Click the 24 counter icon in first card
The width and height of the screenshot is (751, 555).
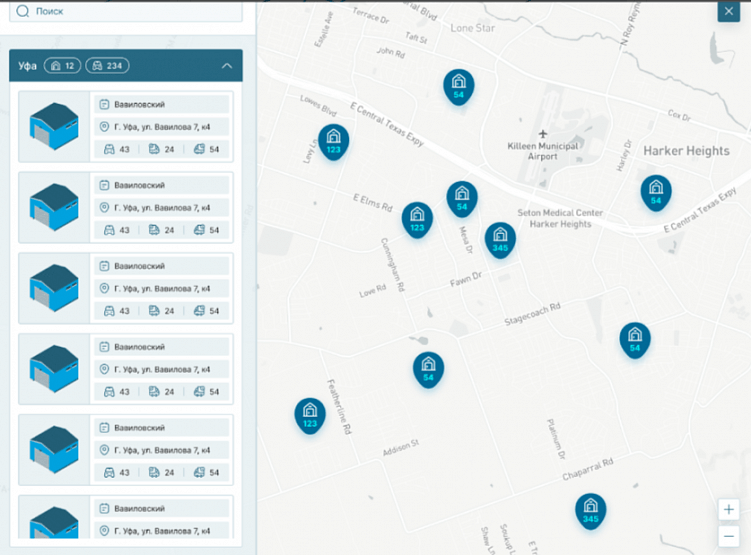click(154, 149)
